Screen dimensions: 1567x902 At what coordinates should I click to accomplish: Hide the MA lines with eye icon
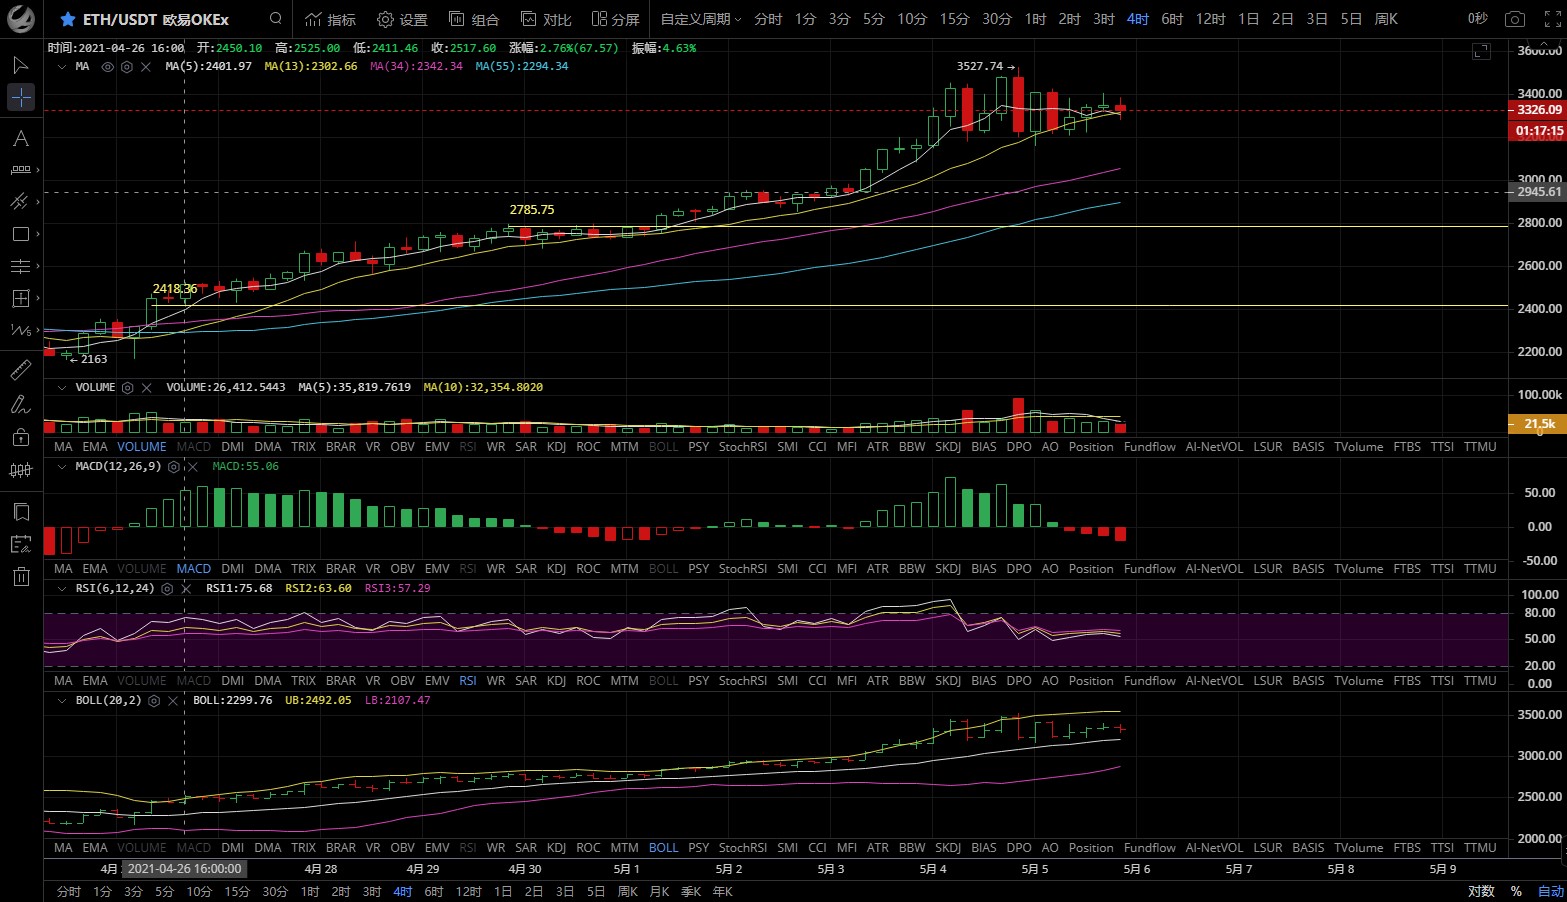click(107, 67)
